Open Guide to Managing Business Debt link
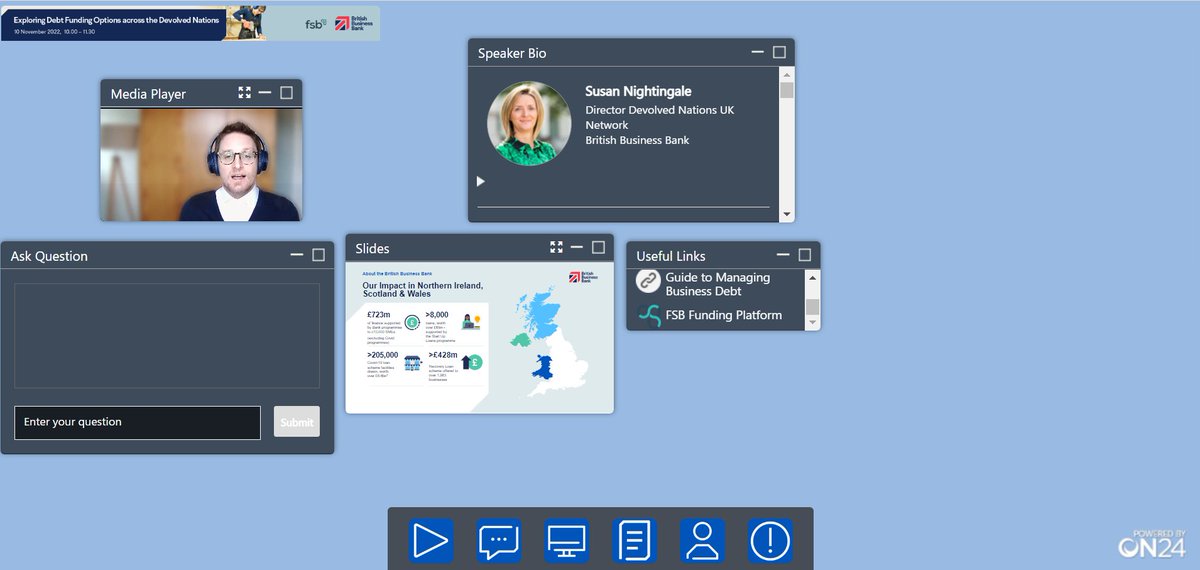Image resolution: width=1200 pixels, height=570 pixels. (x=718, y=284)
